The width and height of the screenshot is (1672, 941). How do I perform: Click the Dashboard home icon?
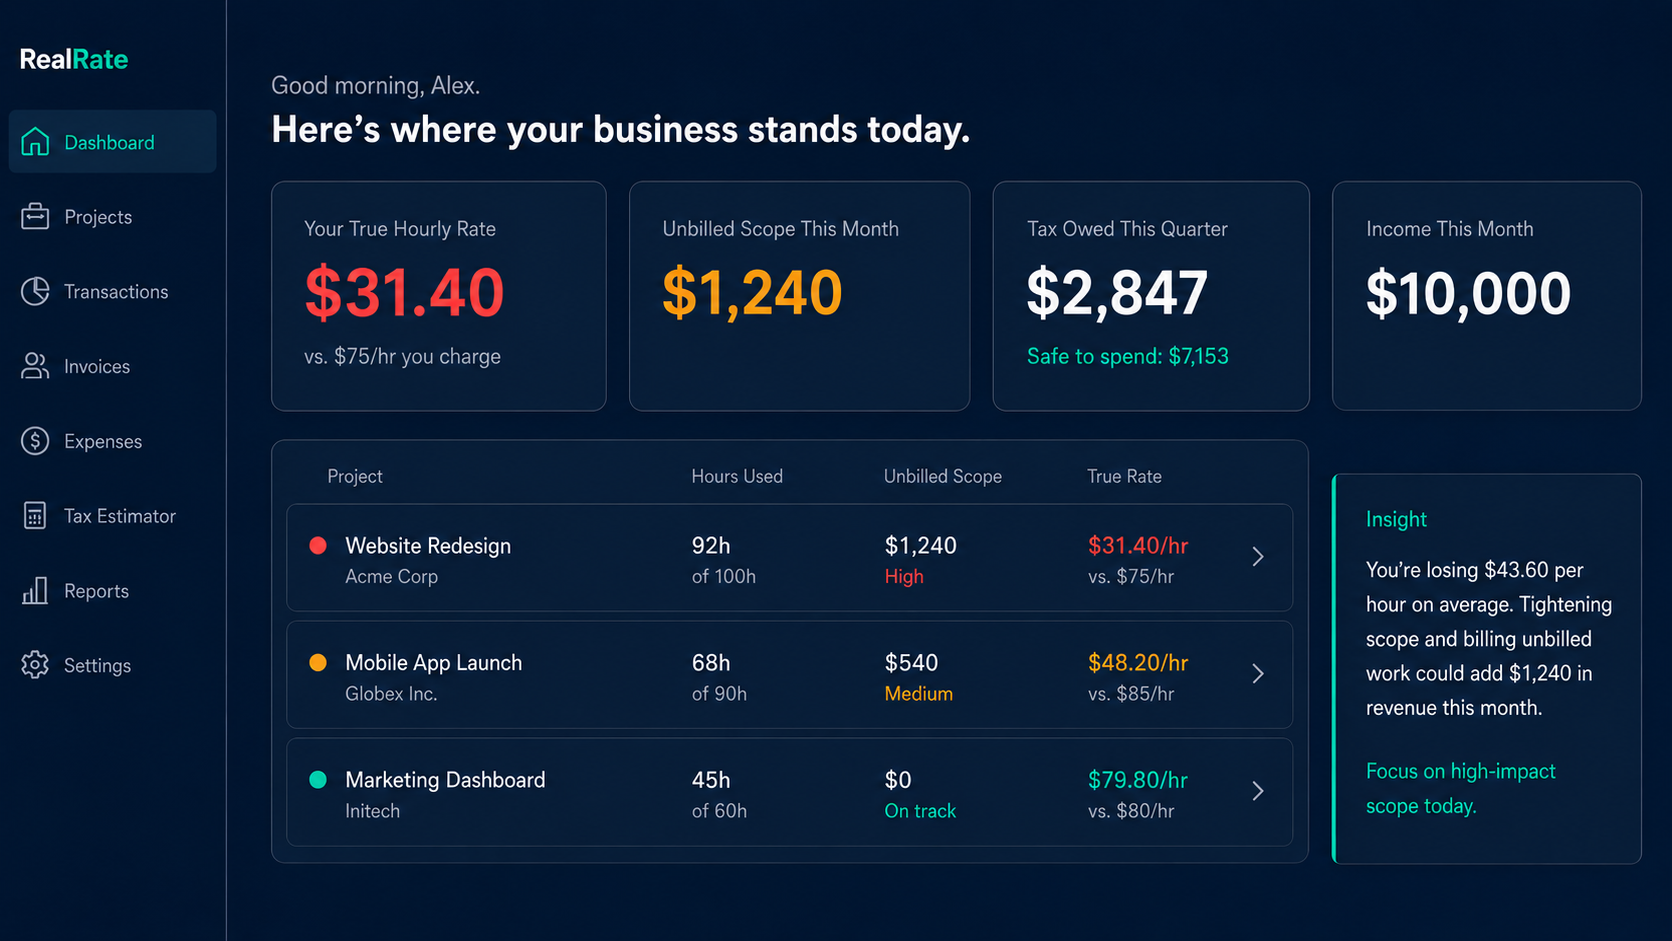coord(35,142)
